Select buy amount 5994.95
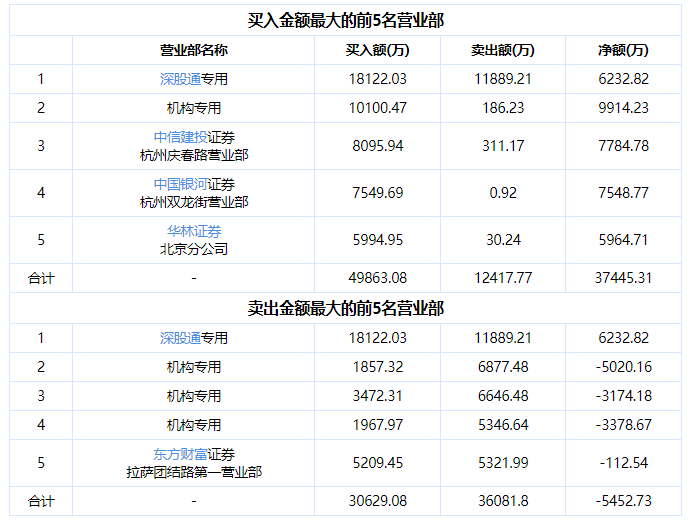 (x=378, y=240)
